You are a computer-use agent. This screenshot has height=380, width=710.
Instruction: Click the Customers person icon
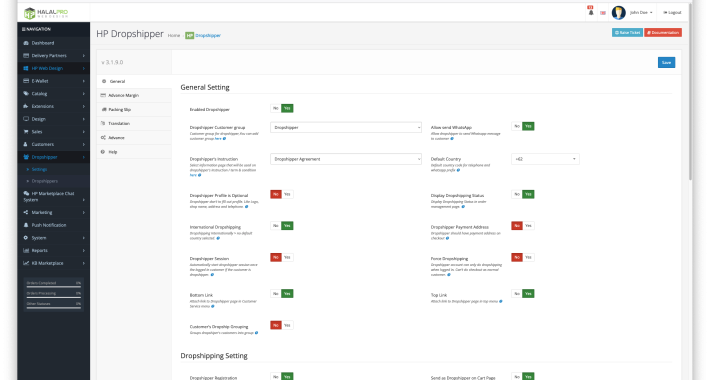26,144
